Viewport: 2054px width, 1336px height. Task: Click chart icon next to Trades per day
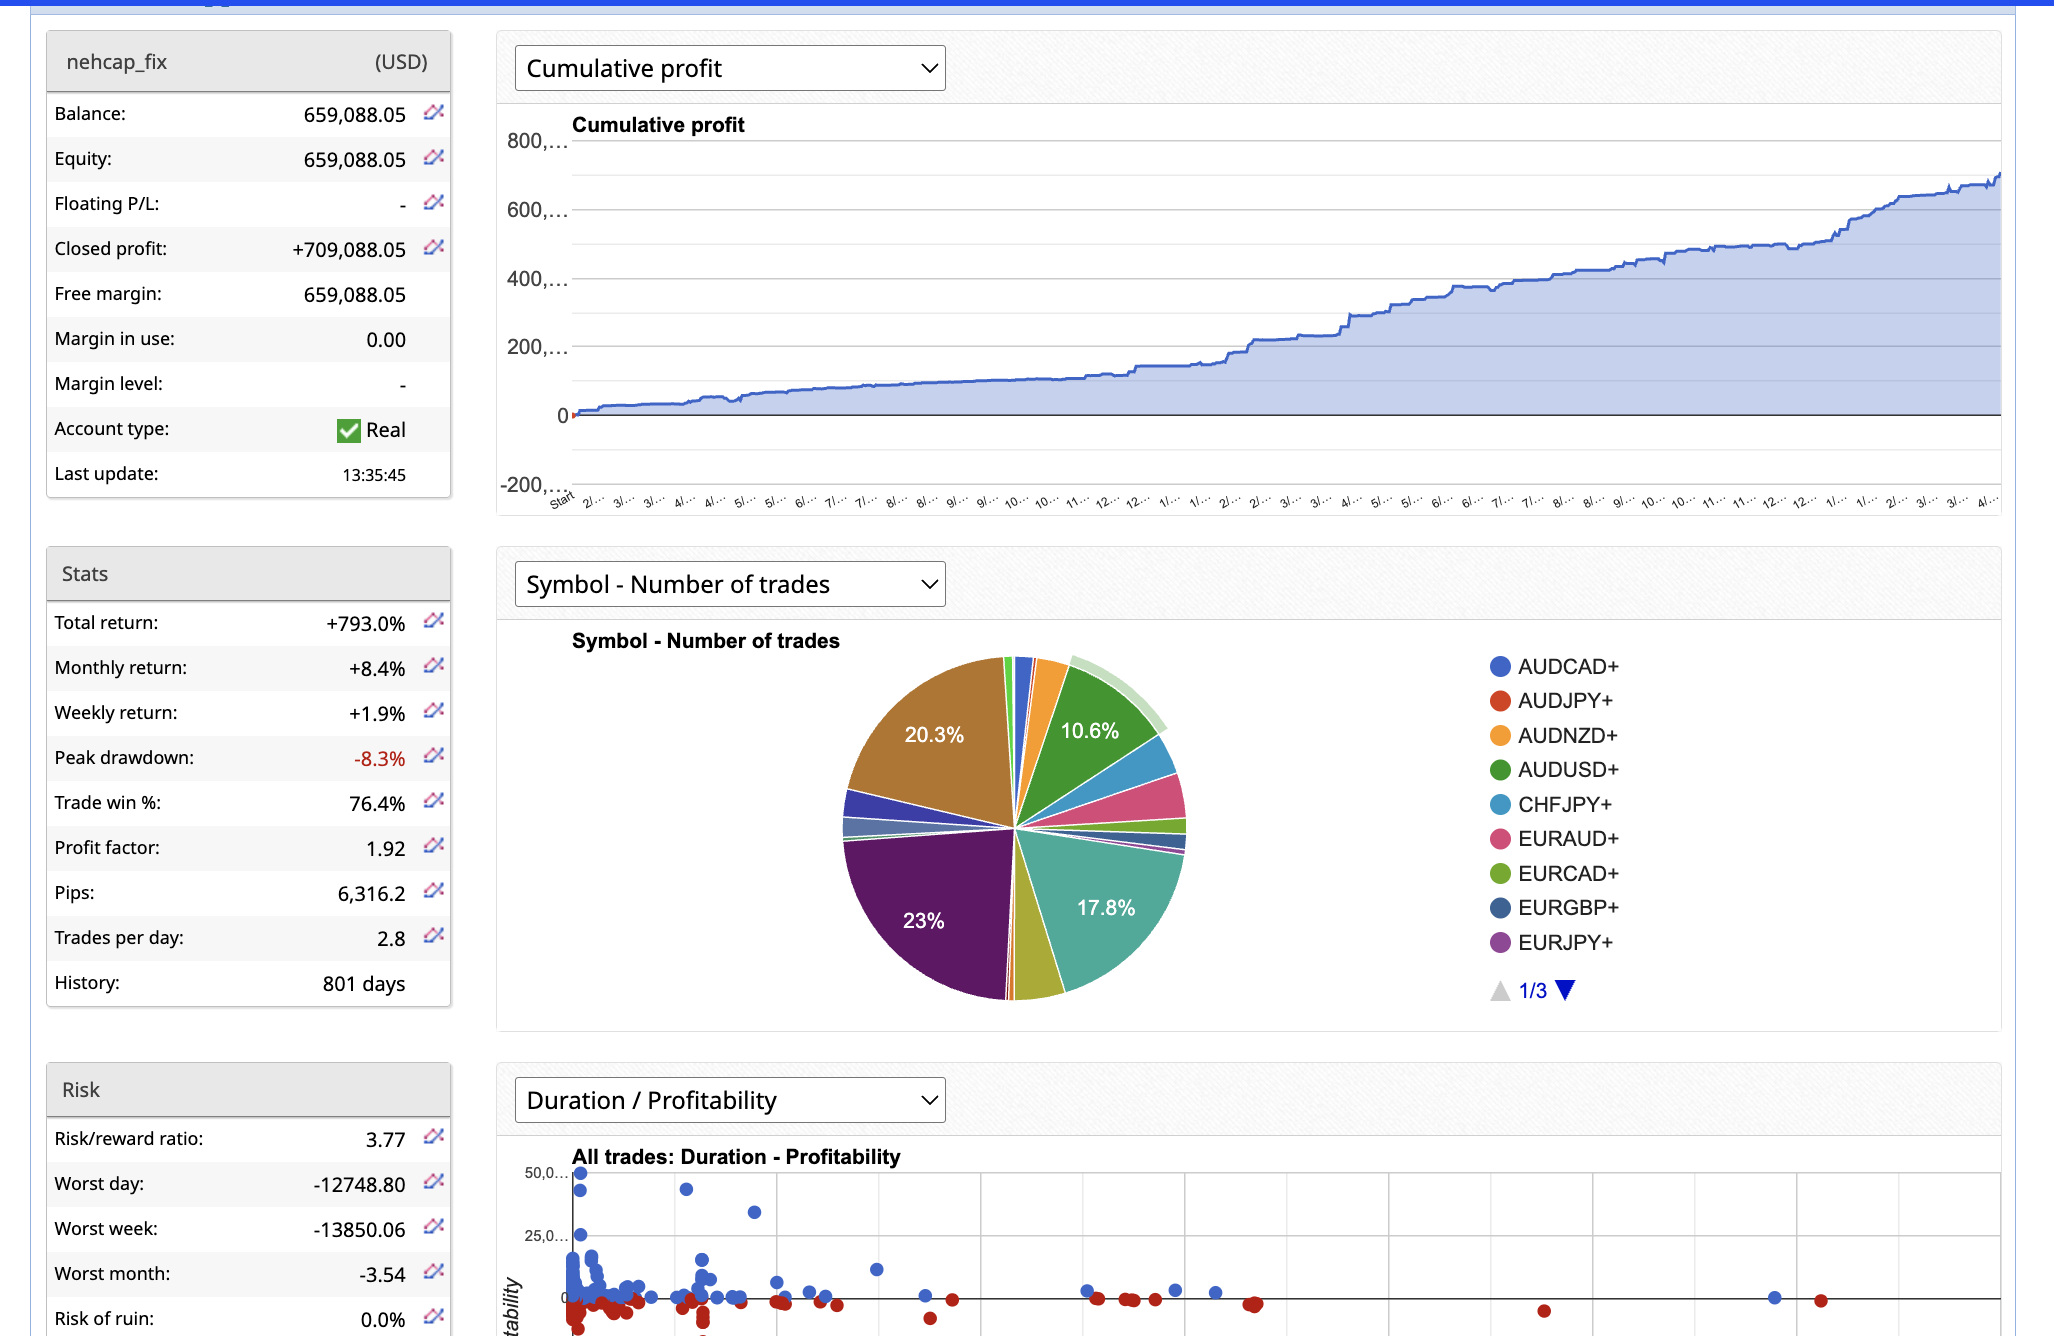coord(433,936)
